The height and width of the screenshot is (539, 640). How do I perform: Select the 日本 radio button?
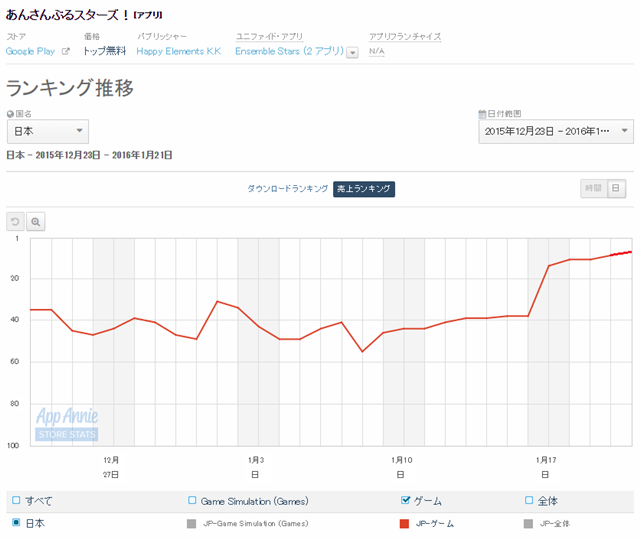coord(15,522)
